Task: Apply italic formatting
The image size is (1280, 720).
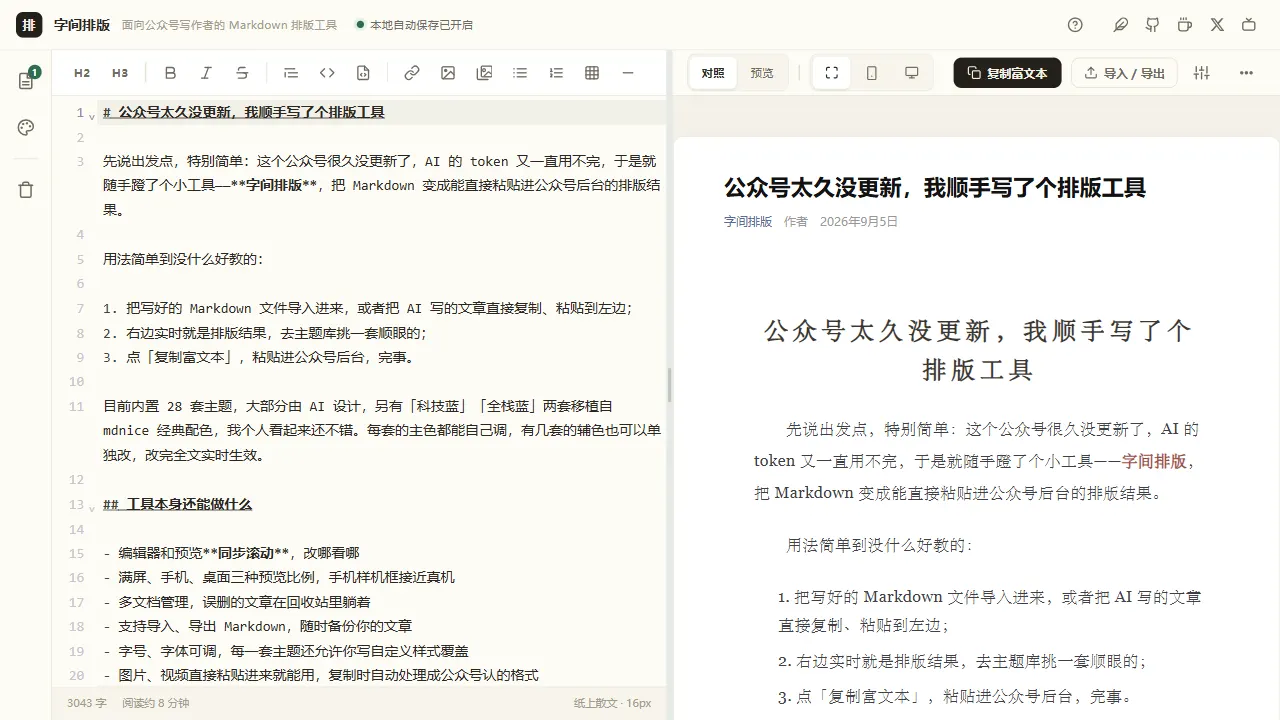Action: (206, 73)
